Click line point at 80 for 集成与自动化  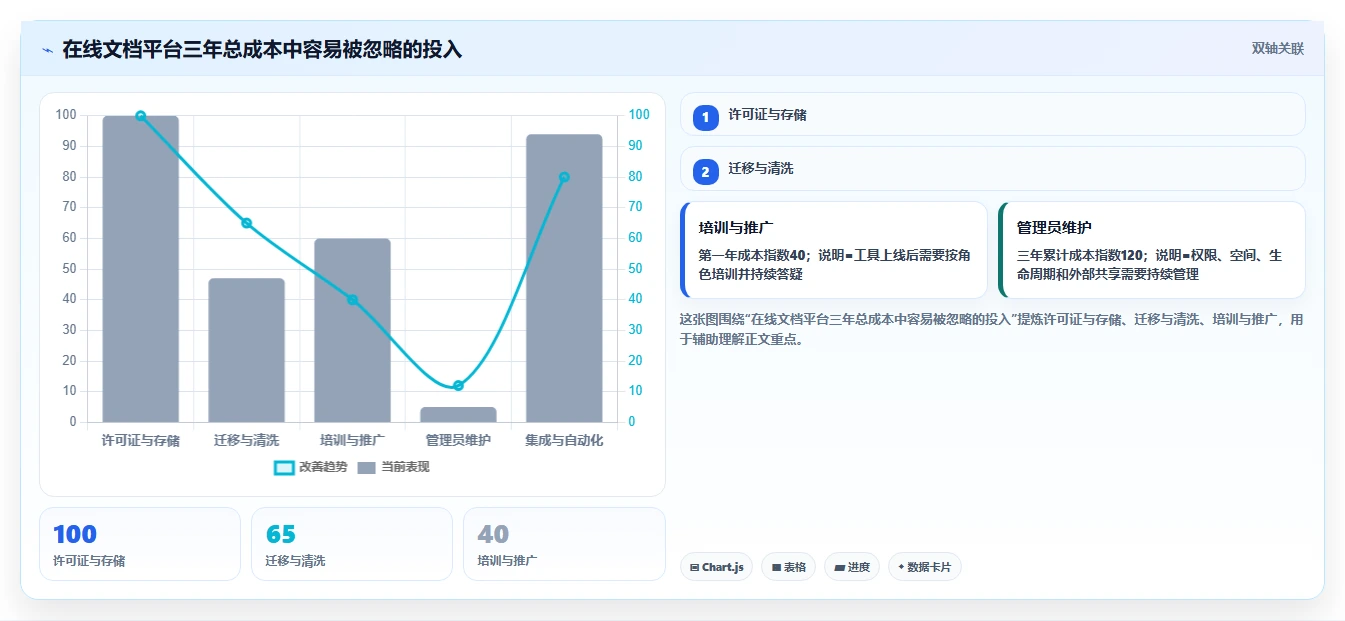[564, 177]
